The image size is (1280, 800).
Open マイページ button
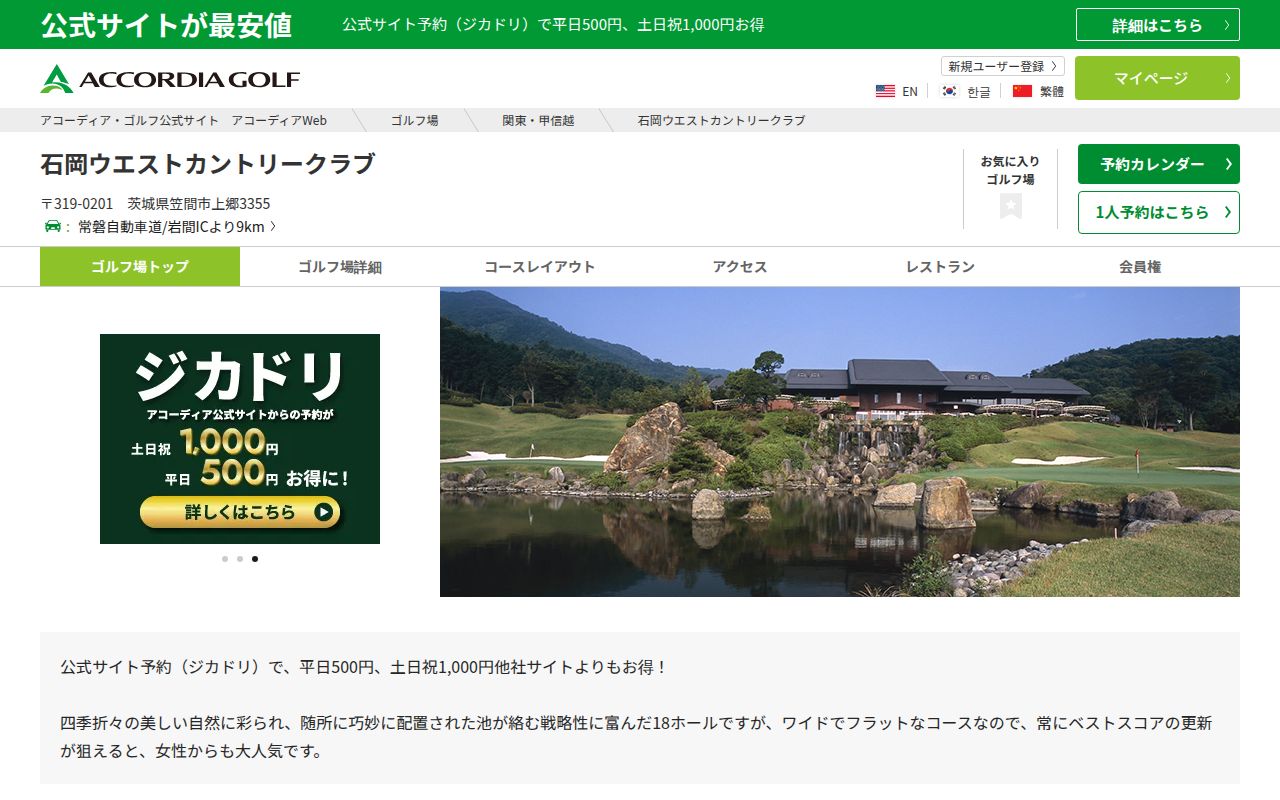coord(1157,78)
